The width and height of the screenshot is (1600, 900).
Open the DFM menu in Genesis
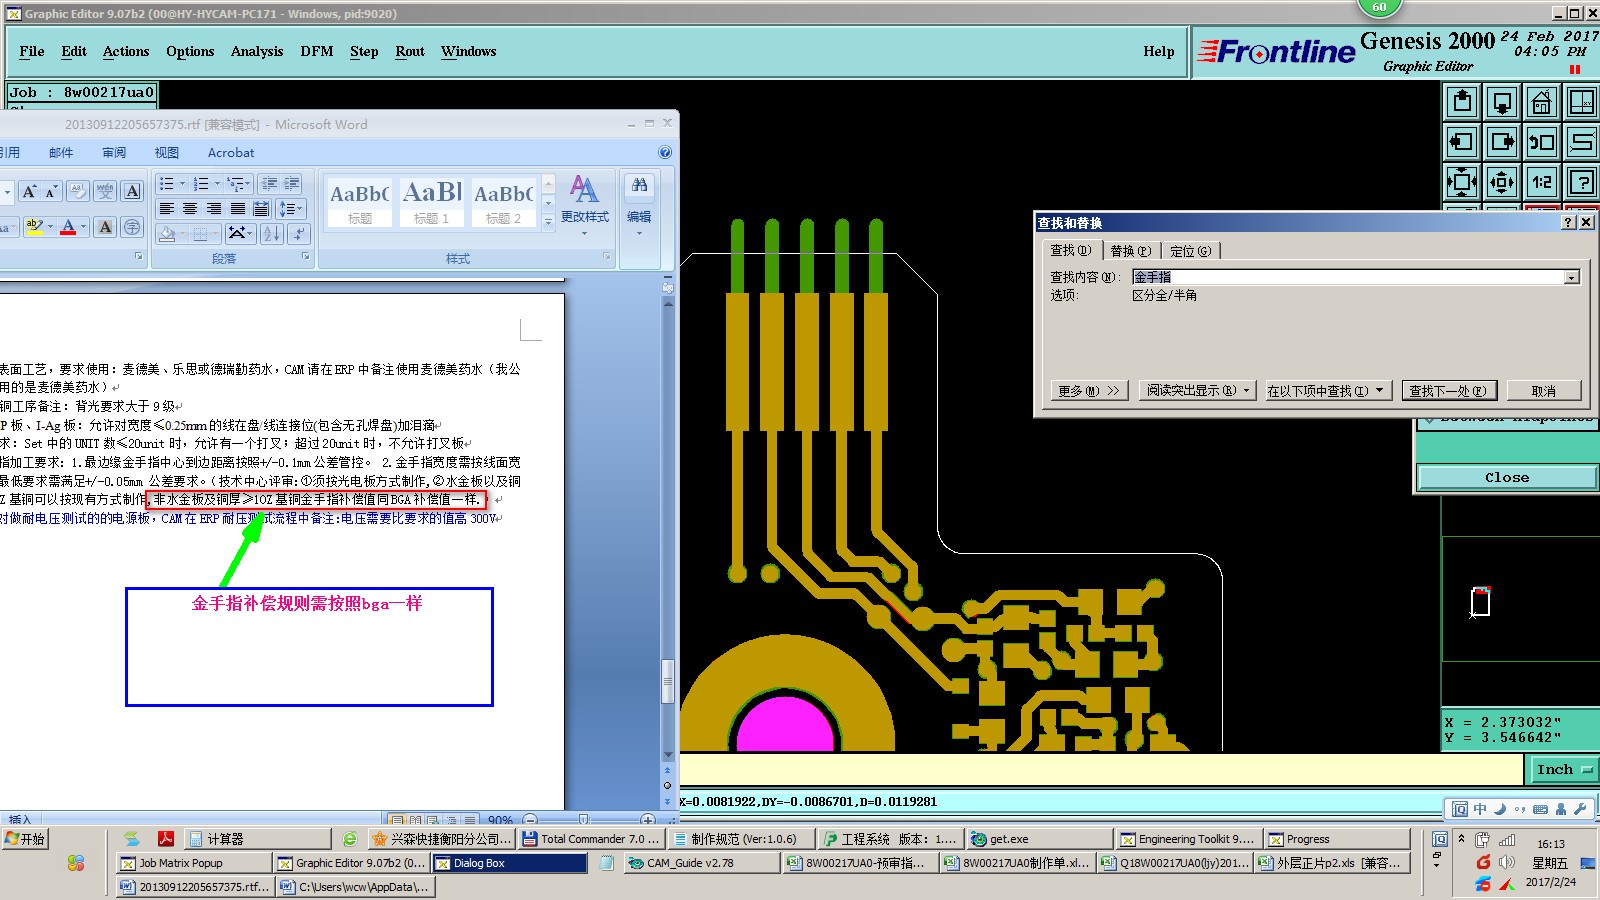point(317,51)
